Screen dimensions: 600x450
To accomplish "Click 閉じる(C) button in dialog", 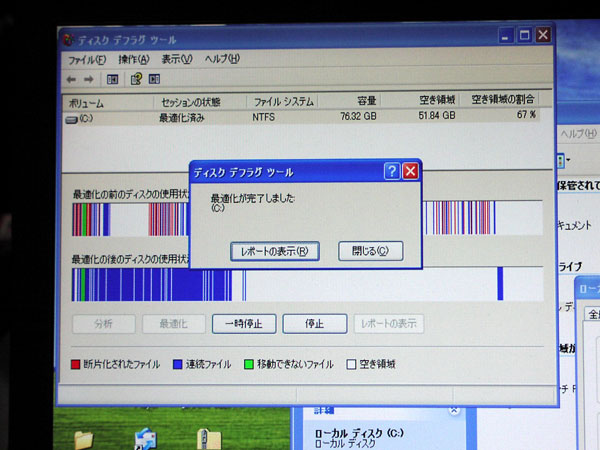I will [x=370, y=251].
